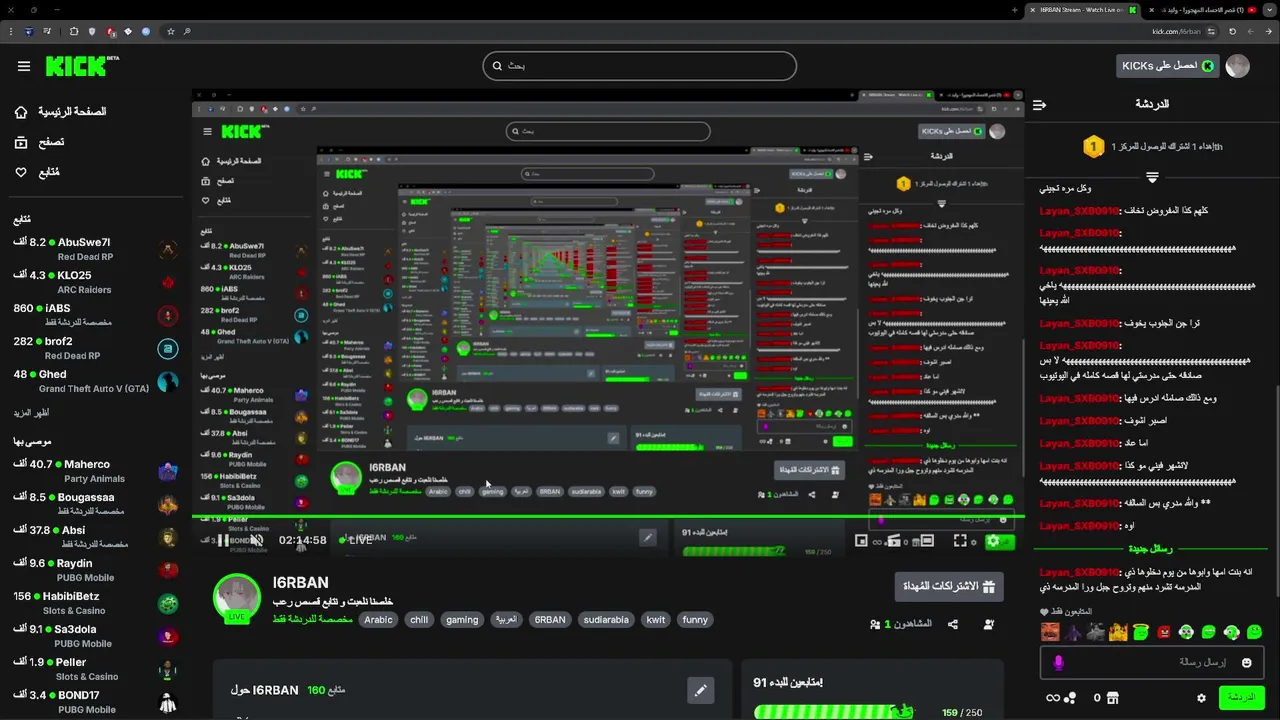Toggle the followers-only heart indicator in chat
Screen dimensions: 1280x720
[x=1044, y=611]
